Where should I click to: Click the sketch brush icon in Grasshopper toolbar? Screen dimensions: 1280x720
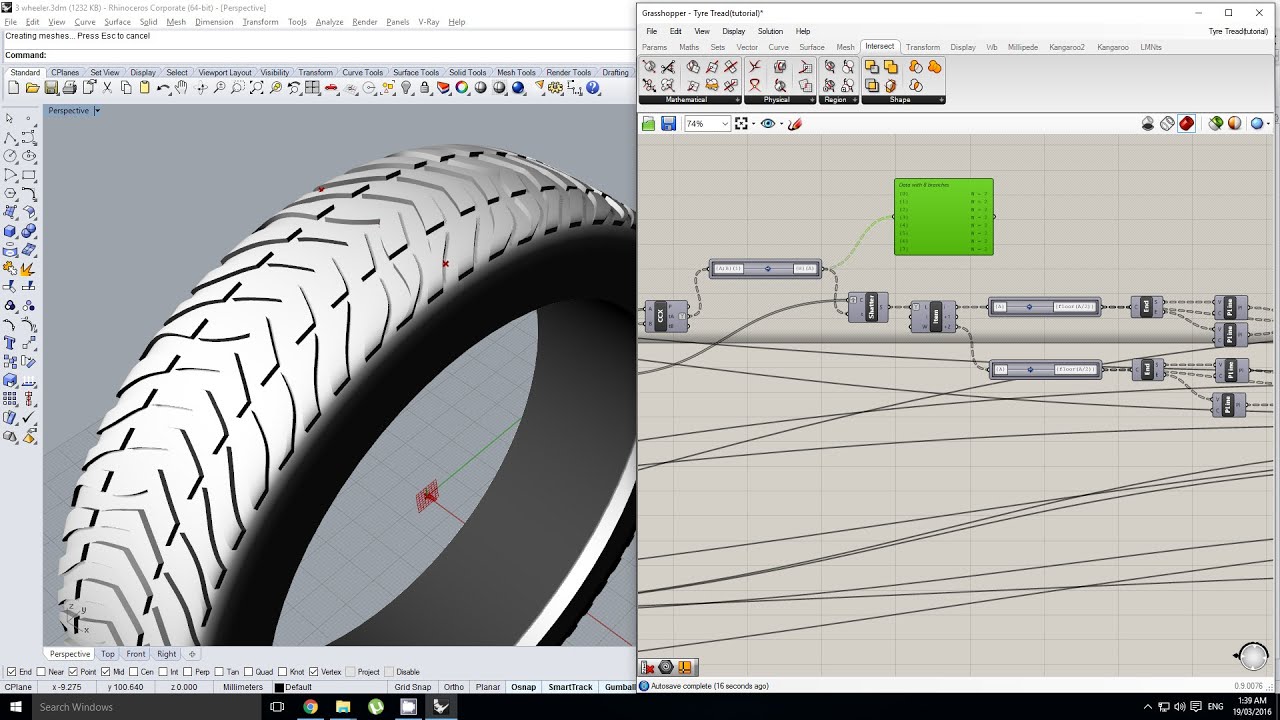tap(795, 124)
